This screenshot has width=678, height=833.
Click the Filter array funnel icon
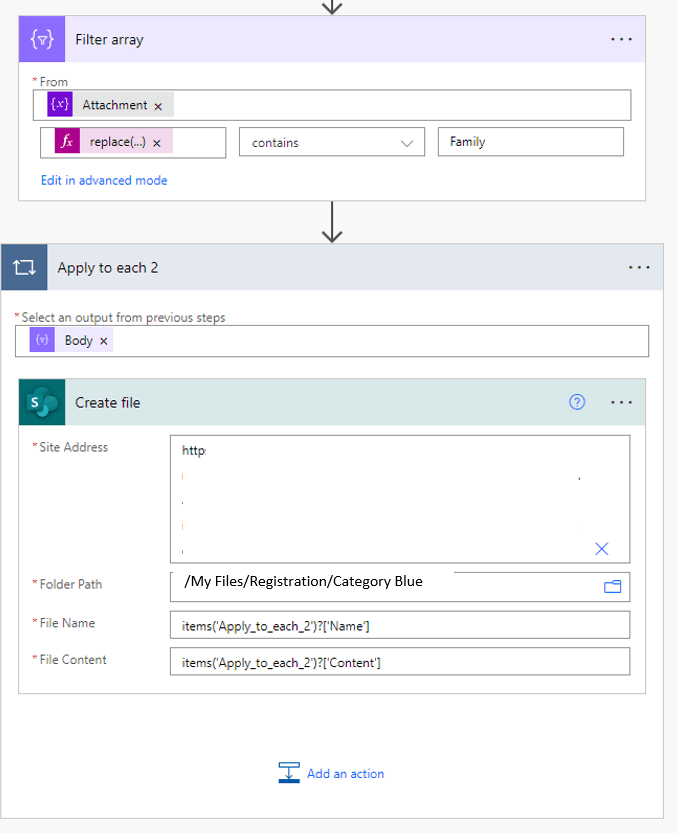click(x=42, y=39)
